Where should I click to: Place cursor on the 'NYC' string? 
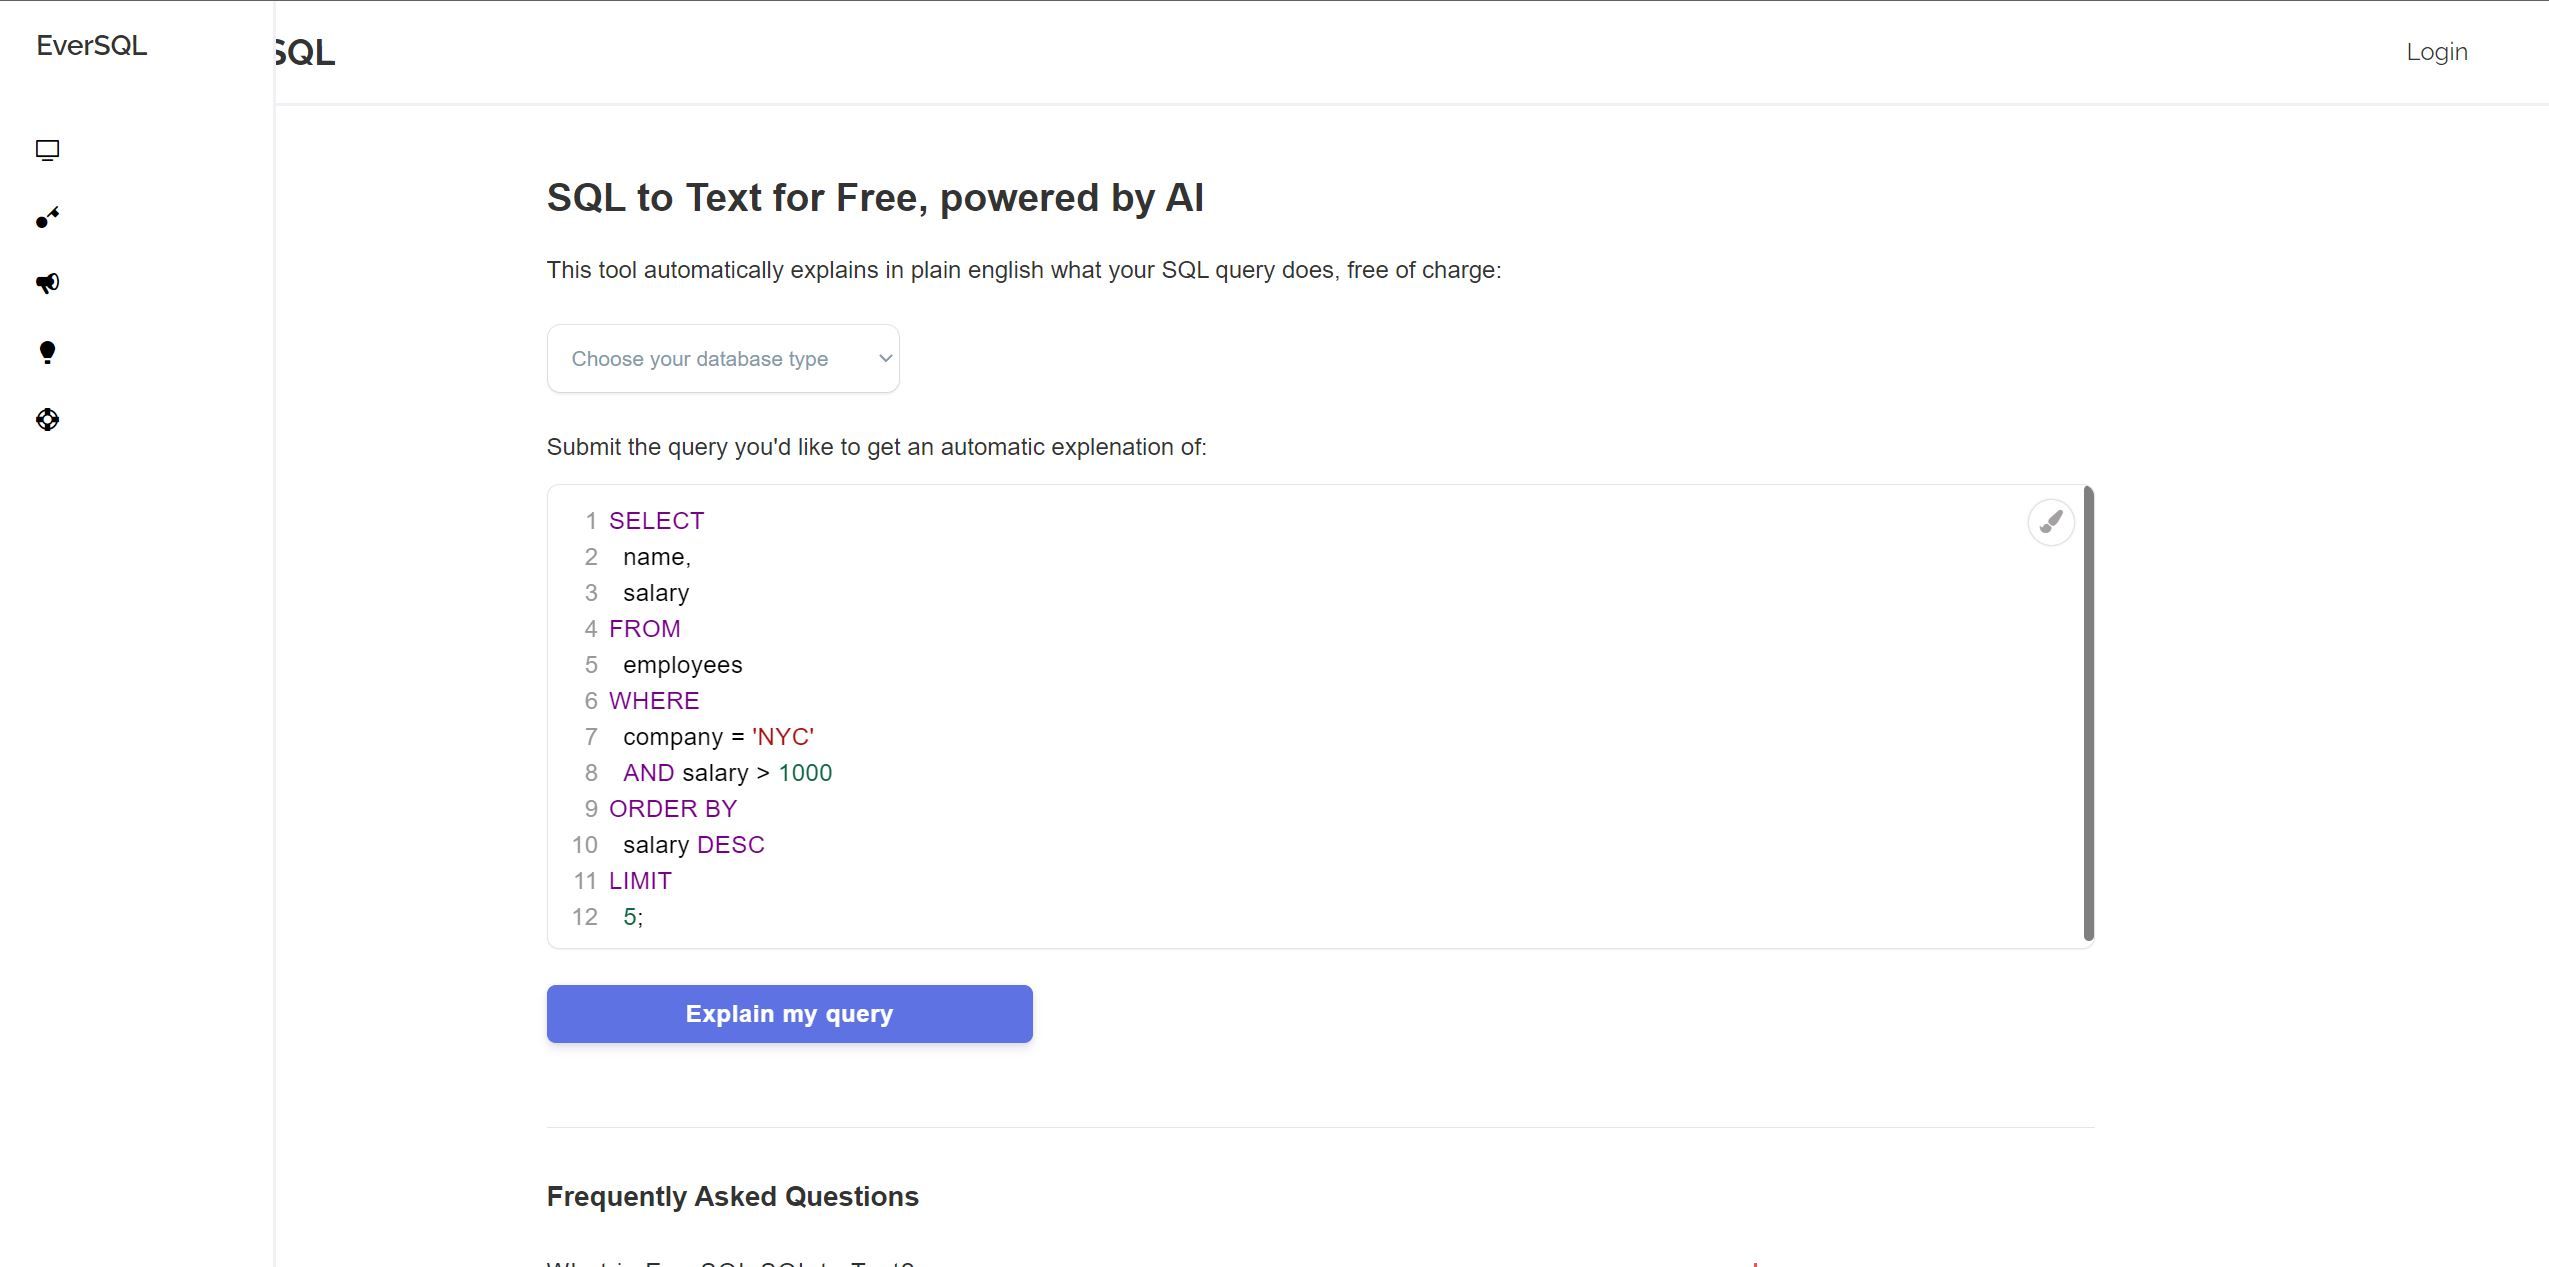pos(783,737)
